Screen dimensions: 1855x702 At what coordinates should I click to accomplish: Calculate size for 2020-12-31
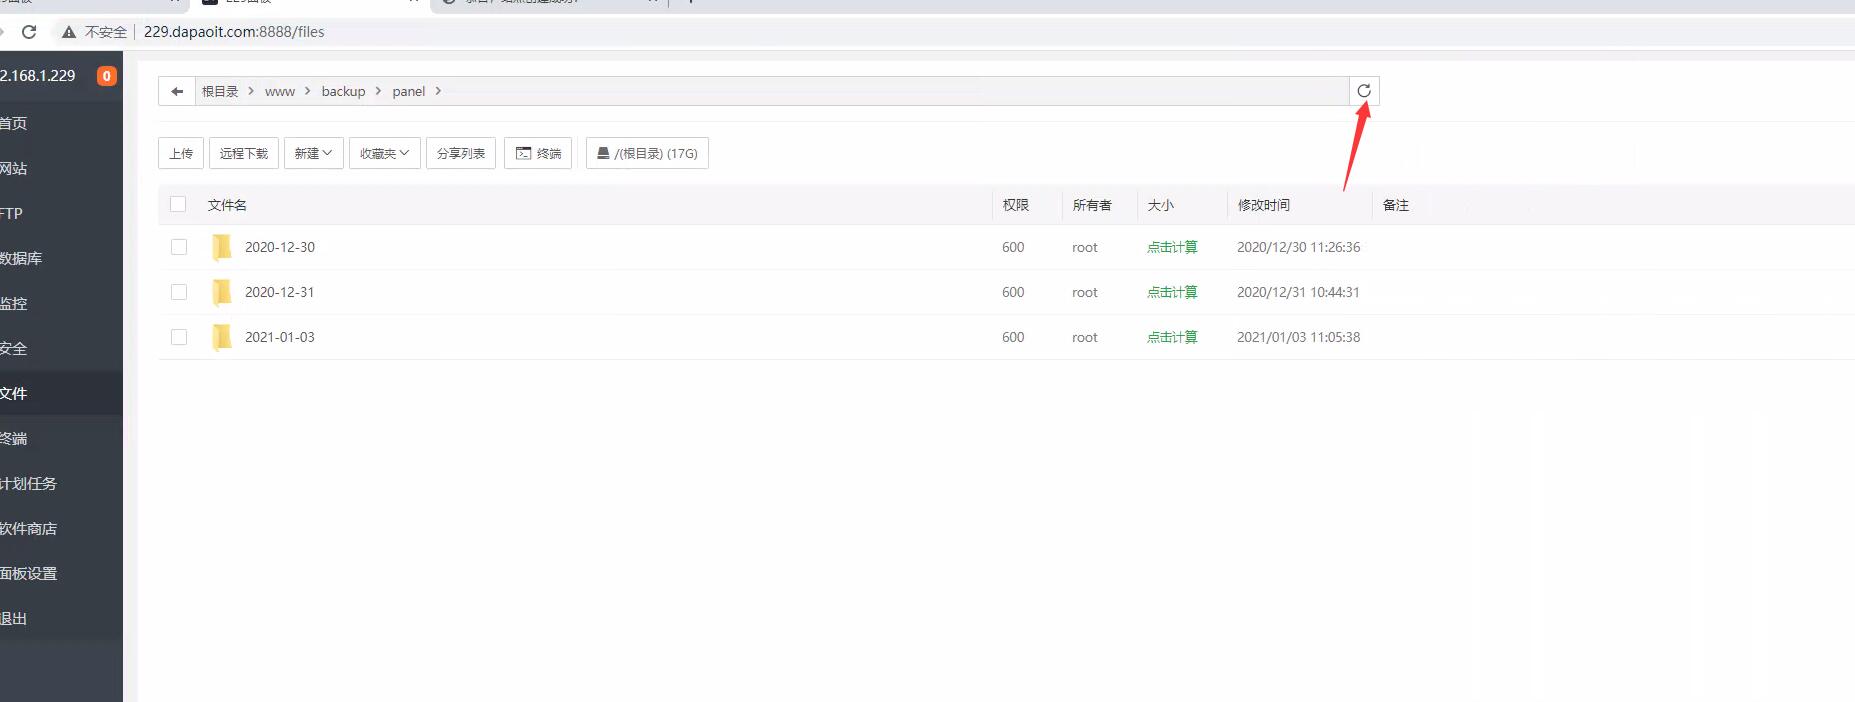[1172, 292]
